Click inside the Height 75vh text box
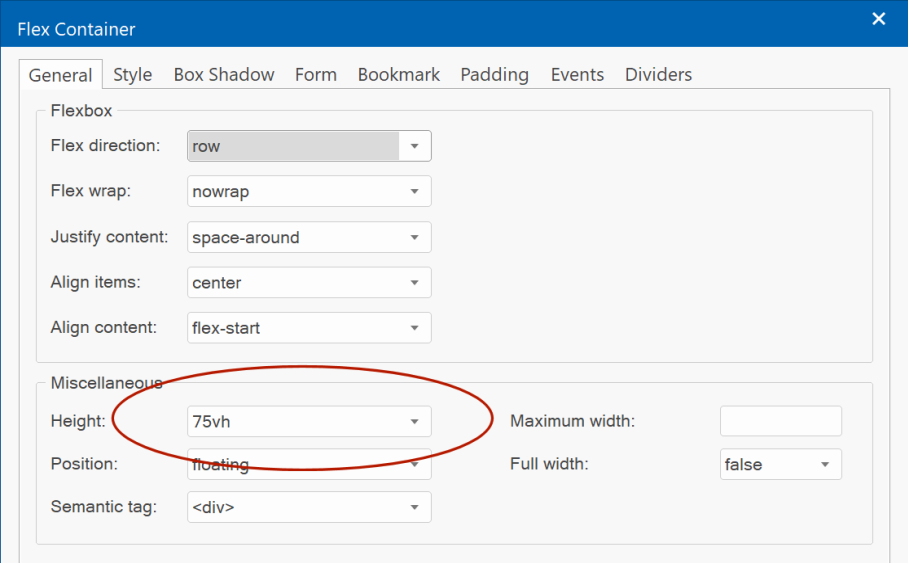The width and height of the screenshot is (909, 564). (293, 421)
